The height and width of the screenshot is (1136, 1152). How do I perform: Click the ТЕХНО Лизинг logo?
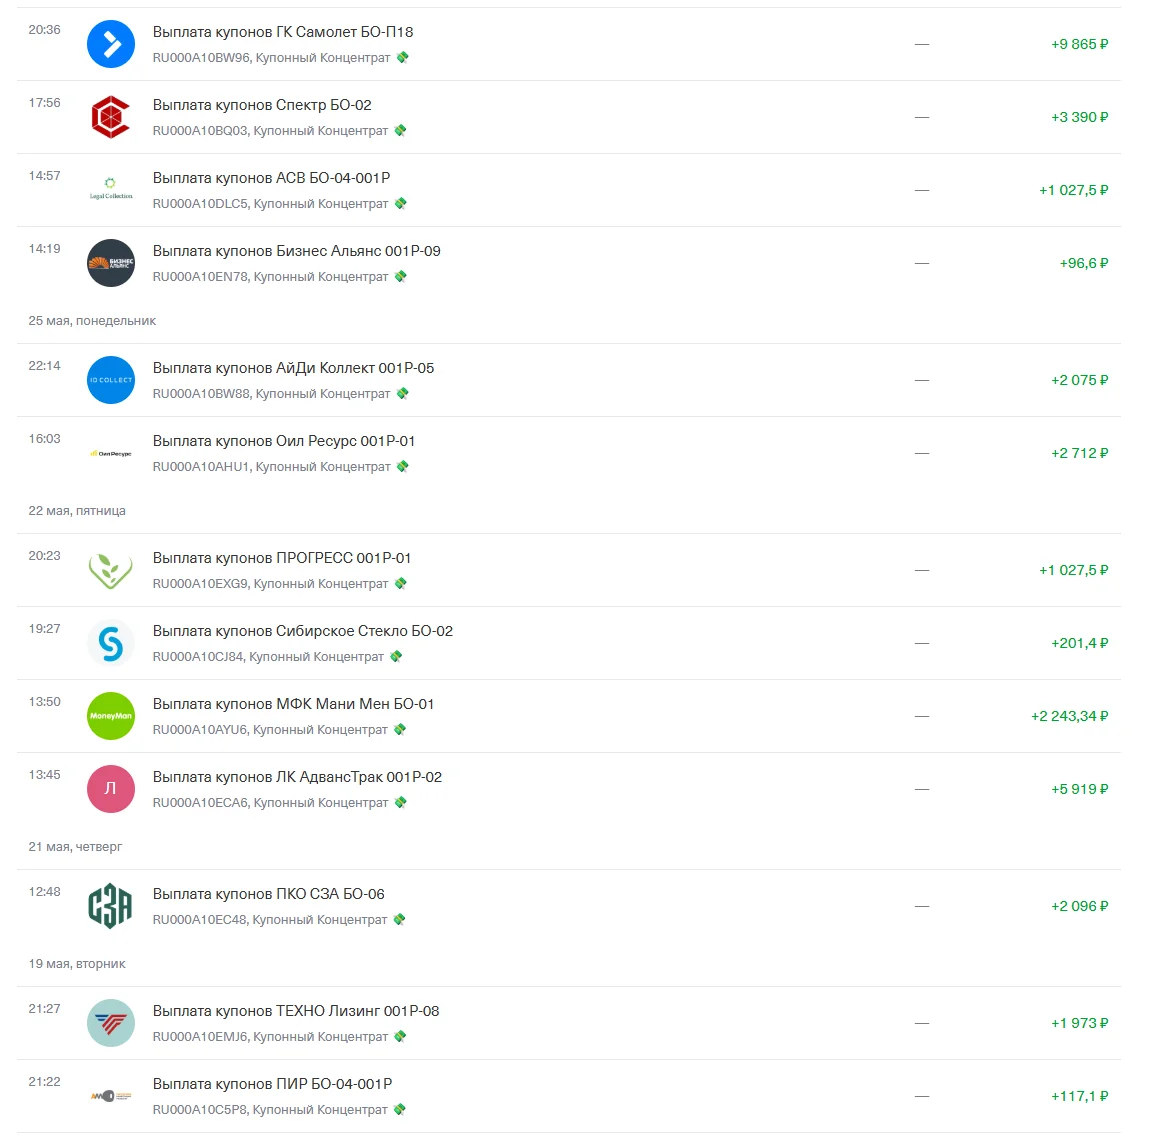click(x=111, y=1023)
